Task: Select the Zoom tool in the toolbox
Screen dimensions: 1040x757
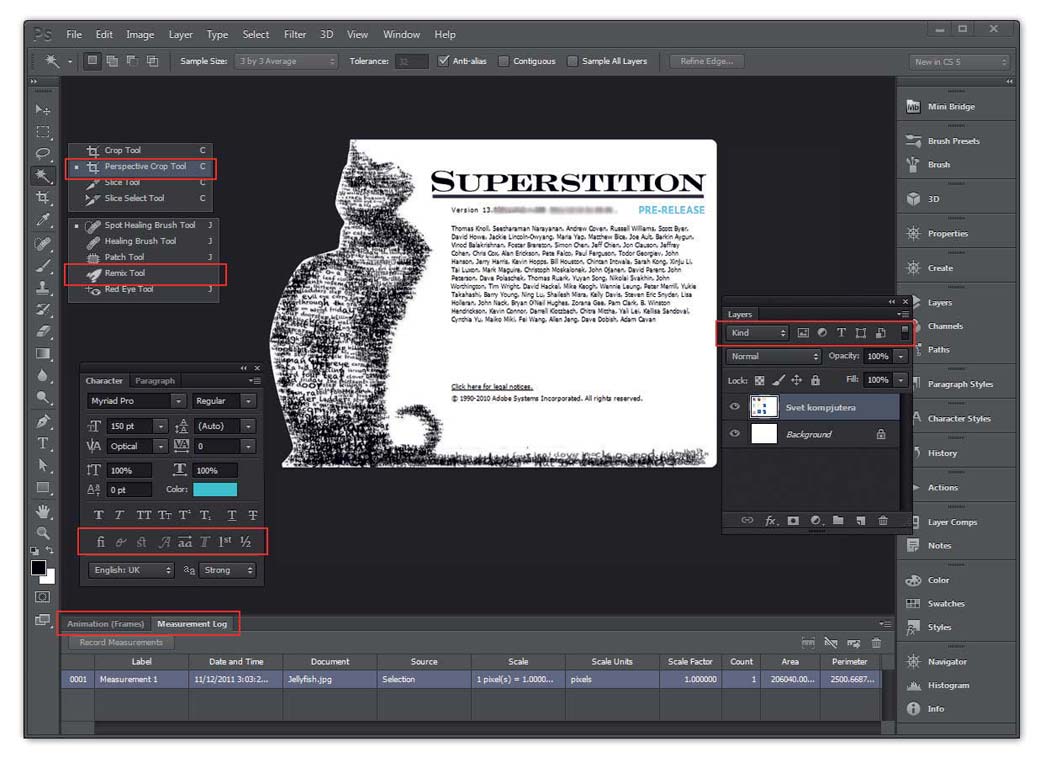Action: 43,533
